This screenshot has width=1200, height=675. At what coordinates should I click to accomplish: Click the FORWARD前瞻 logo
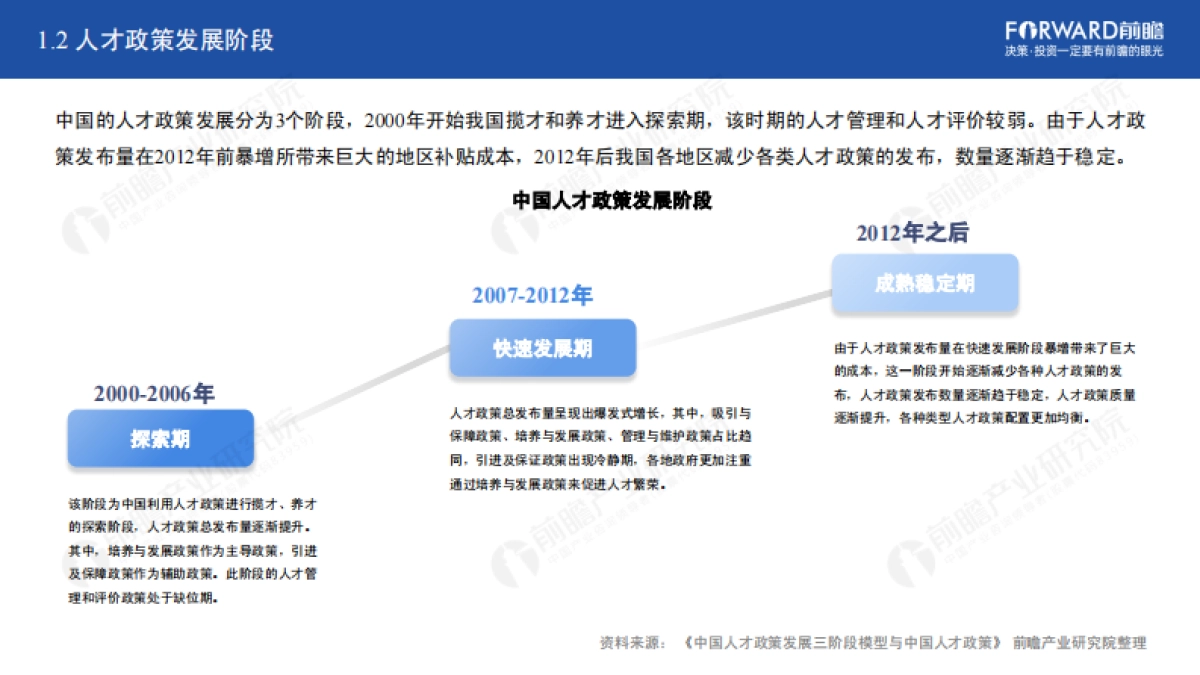point(1083,29)
